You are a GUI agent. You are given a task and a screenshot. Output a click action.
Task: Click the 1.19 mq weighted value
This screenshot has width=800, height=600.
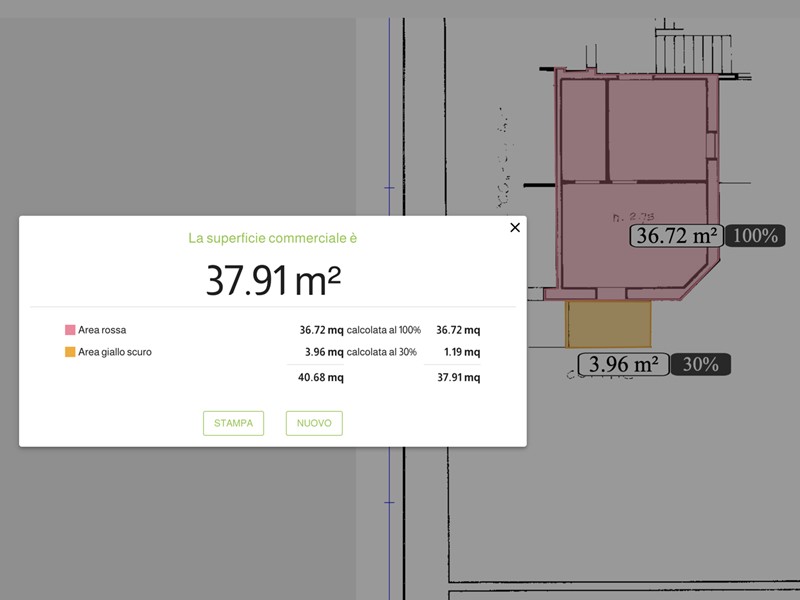point(461,352)
